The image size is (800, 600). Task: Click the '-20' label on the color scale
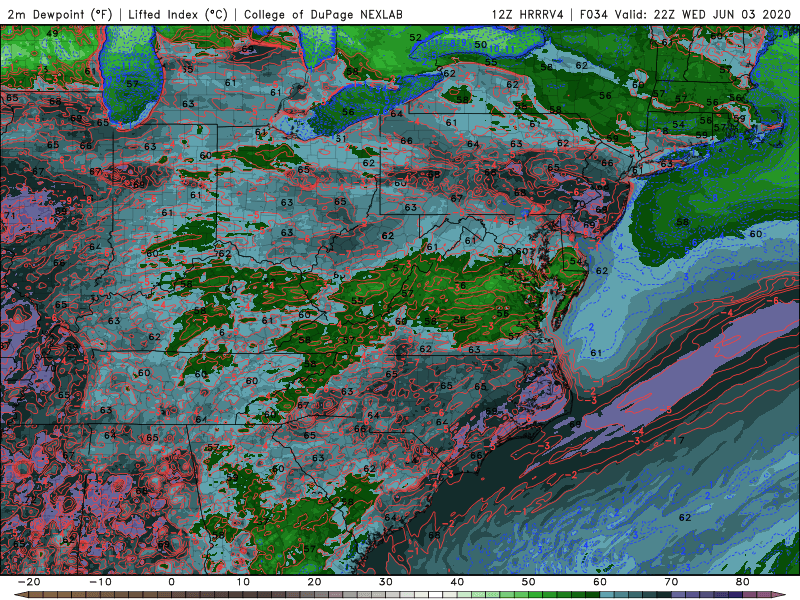coord(29,582)
